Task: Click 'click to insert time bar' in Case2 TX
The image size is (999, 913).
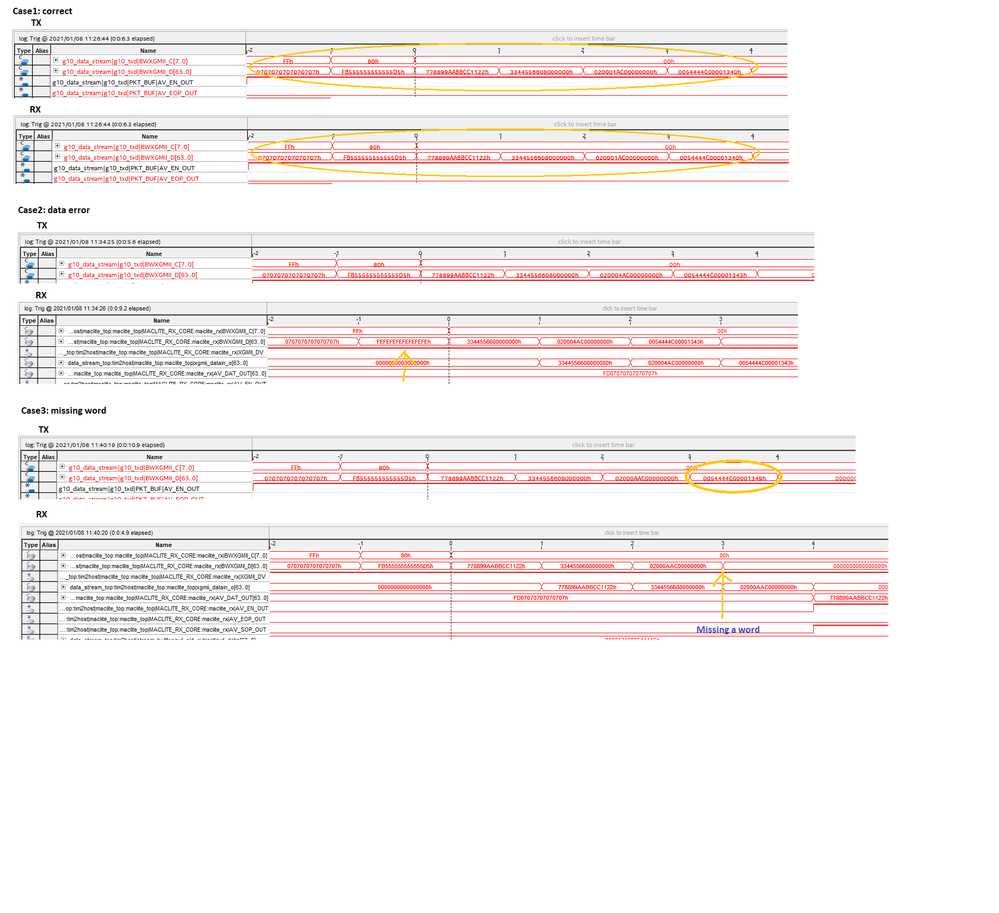Action: (589, 241)
